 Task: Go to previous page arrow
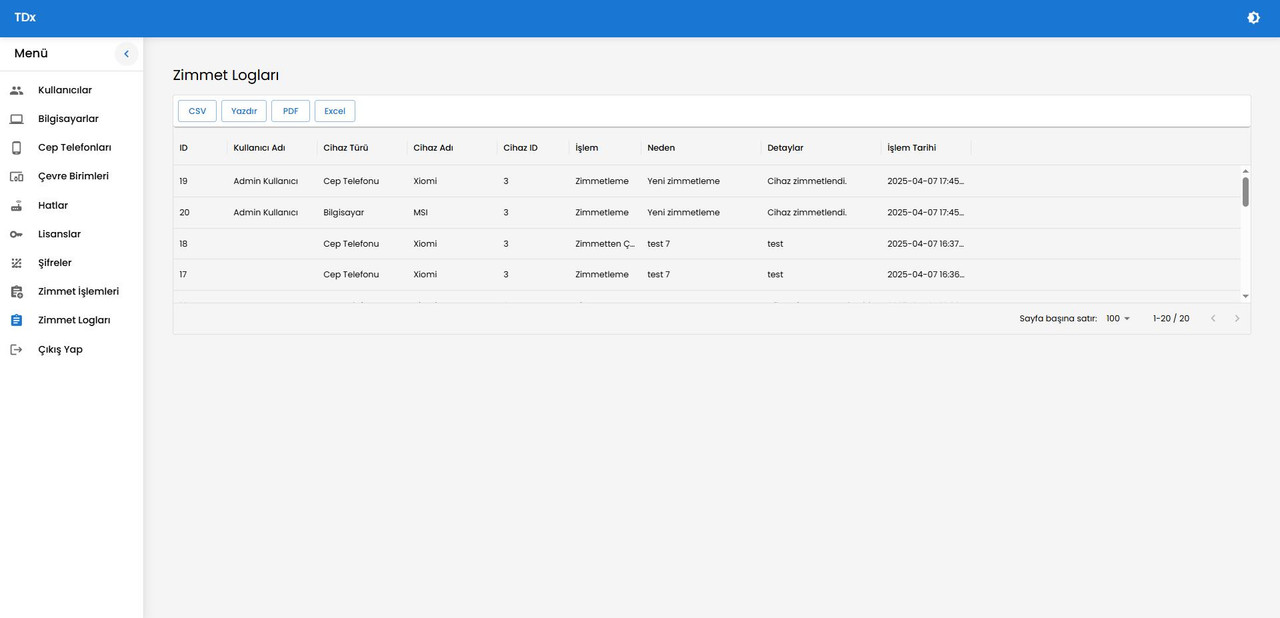point(1213,319)
